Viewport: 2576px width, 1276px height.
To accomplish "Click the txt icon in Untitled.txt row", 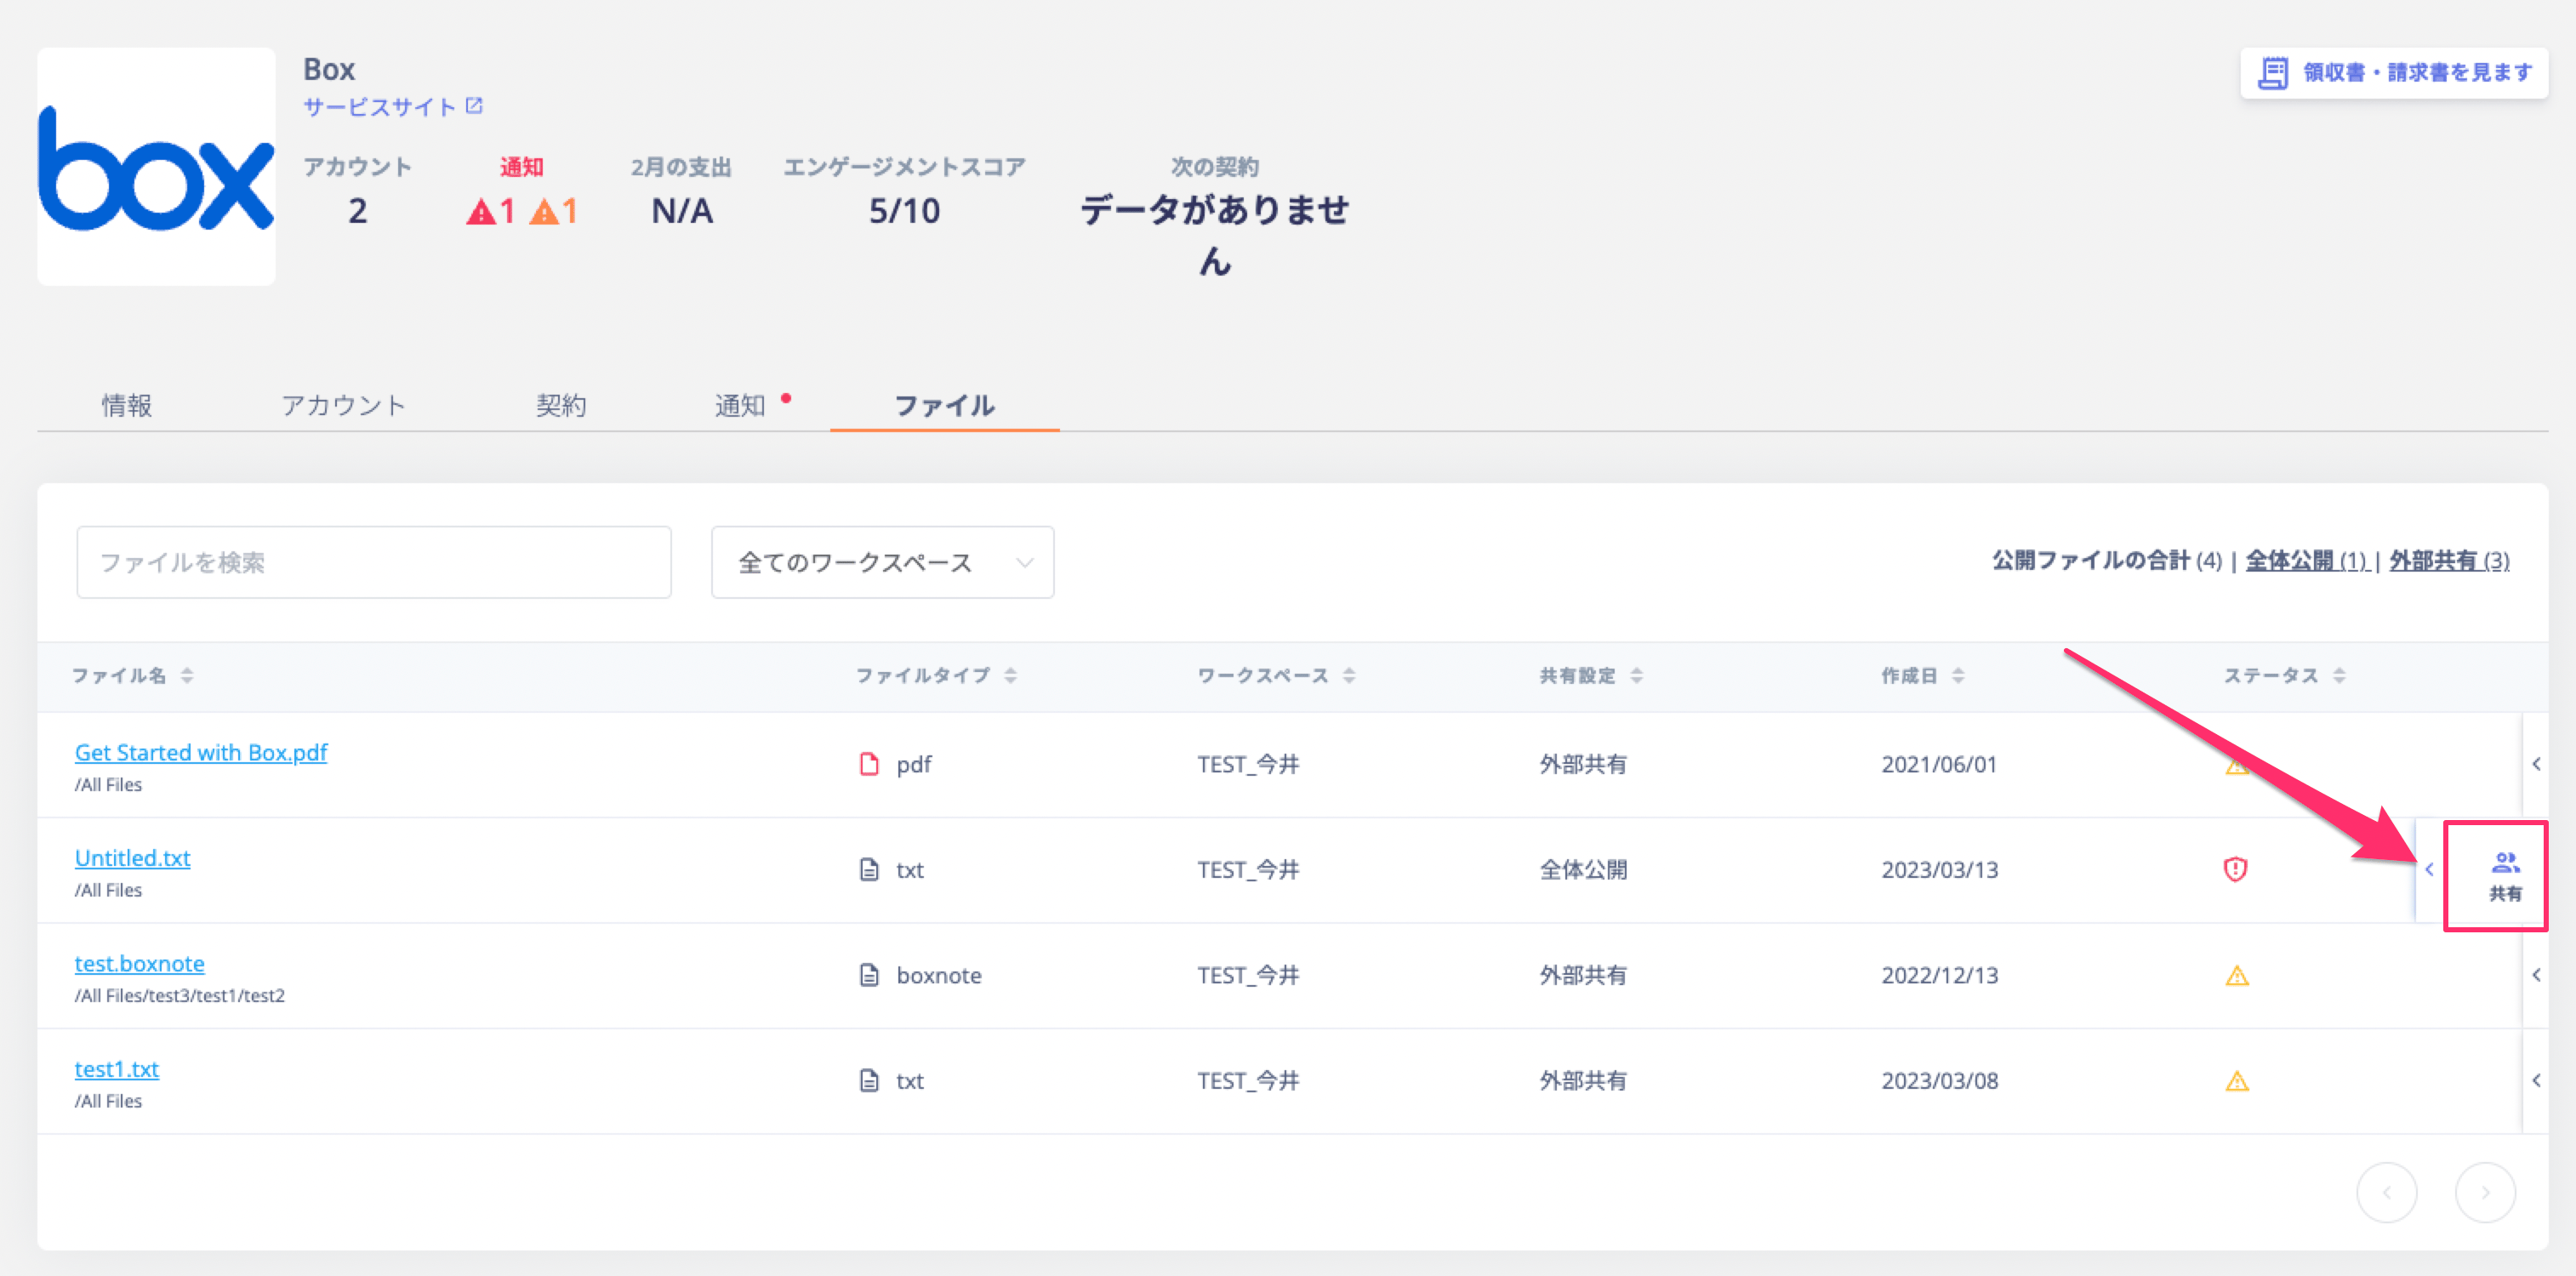I will coord(869,869).
